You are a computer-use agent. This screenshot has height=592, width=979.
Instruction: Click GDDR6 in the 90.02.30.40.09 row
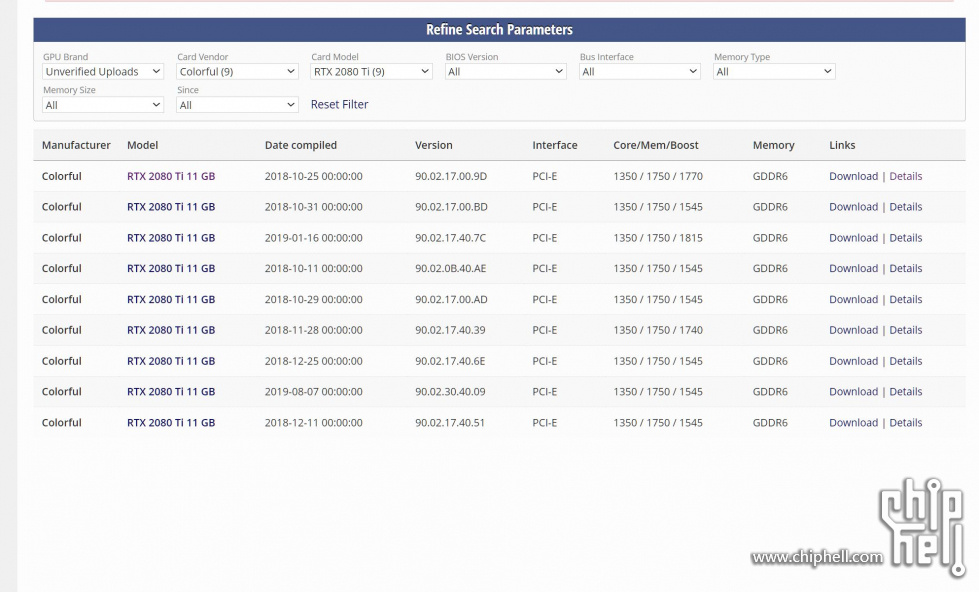pyautogui.click(x=770, y=392)
